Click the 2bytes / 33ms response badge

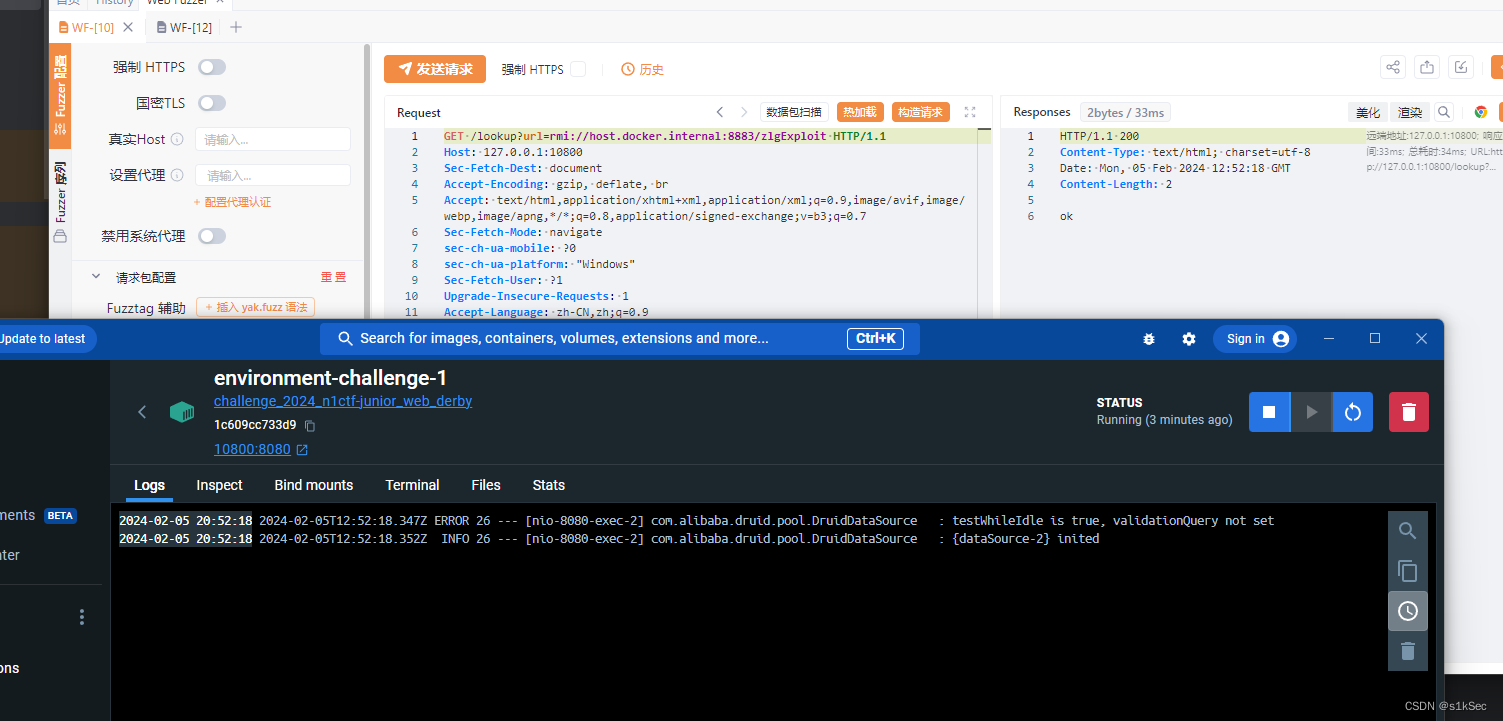pyautogui.click(x=1125, y=113)
